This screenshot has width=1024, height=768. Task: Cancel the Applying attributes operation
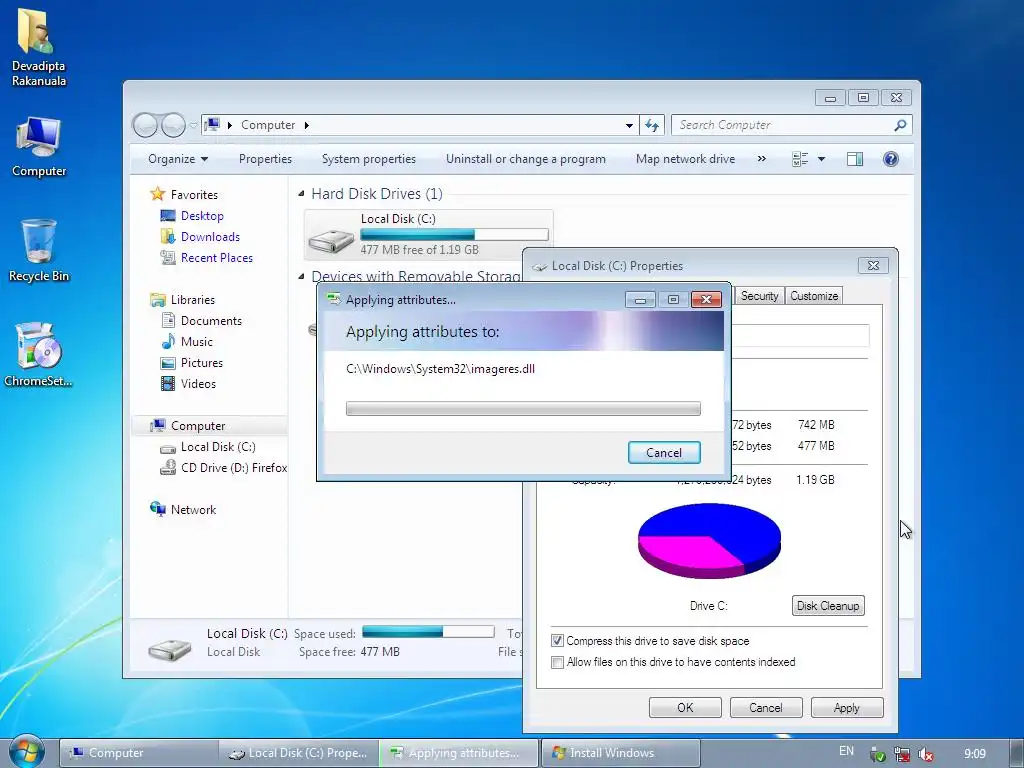pos(664,453)
